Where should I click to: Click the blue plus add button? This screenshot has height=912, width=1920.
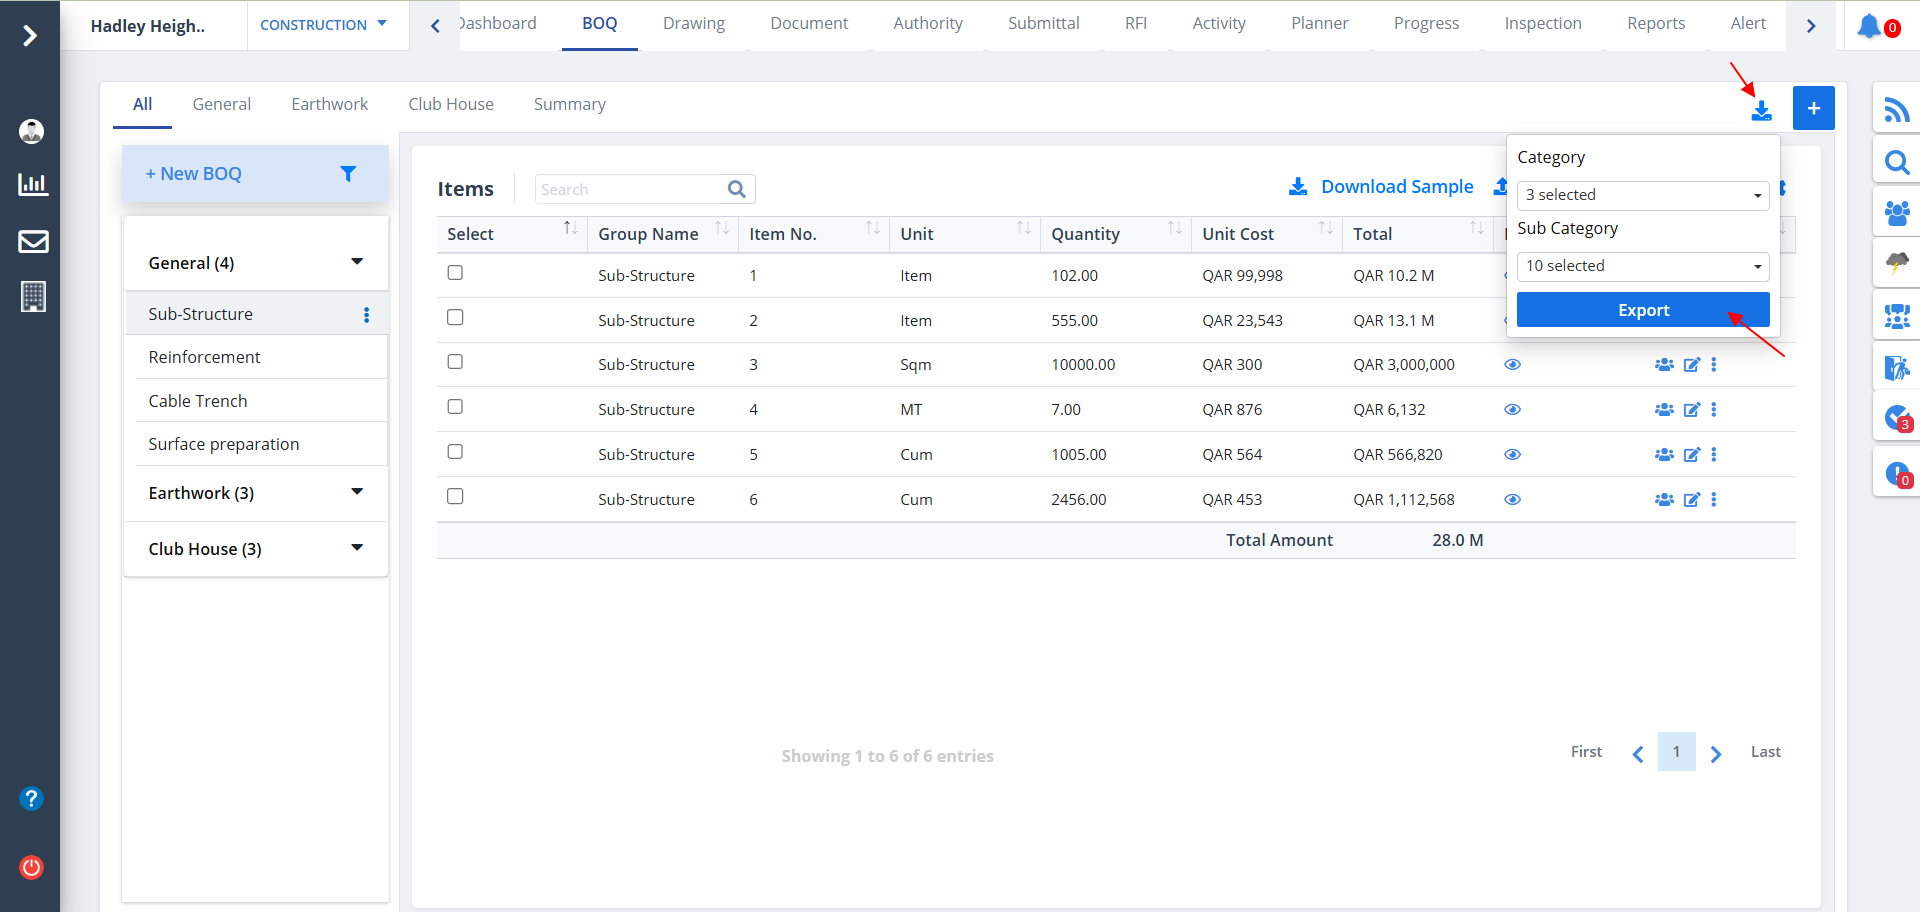(x=1813, y=108)
